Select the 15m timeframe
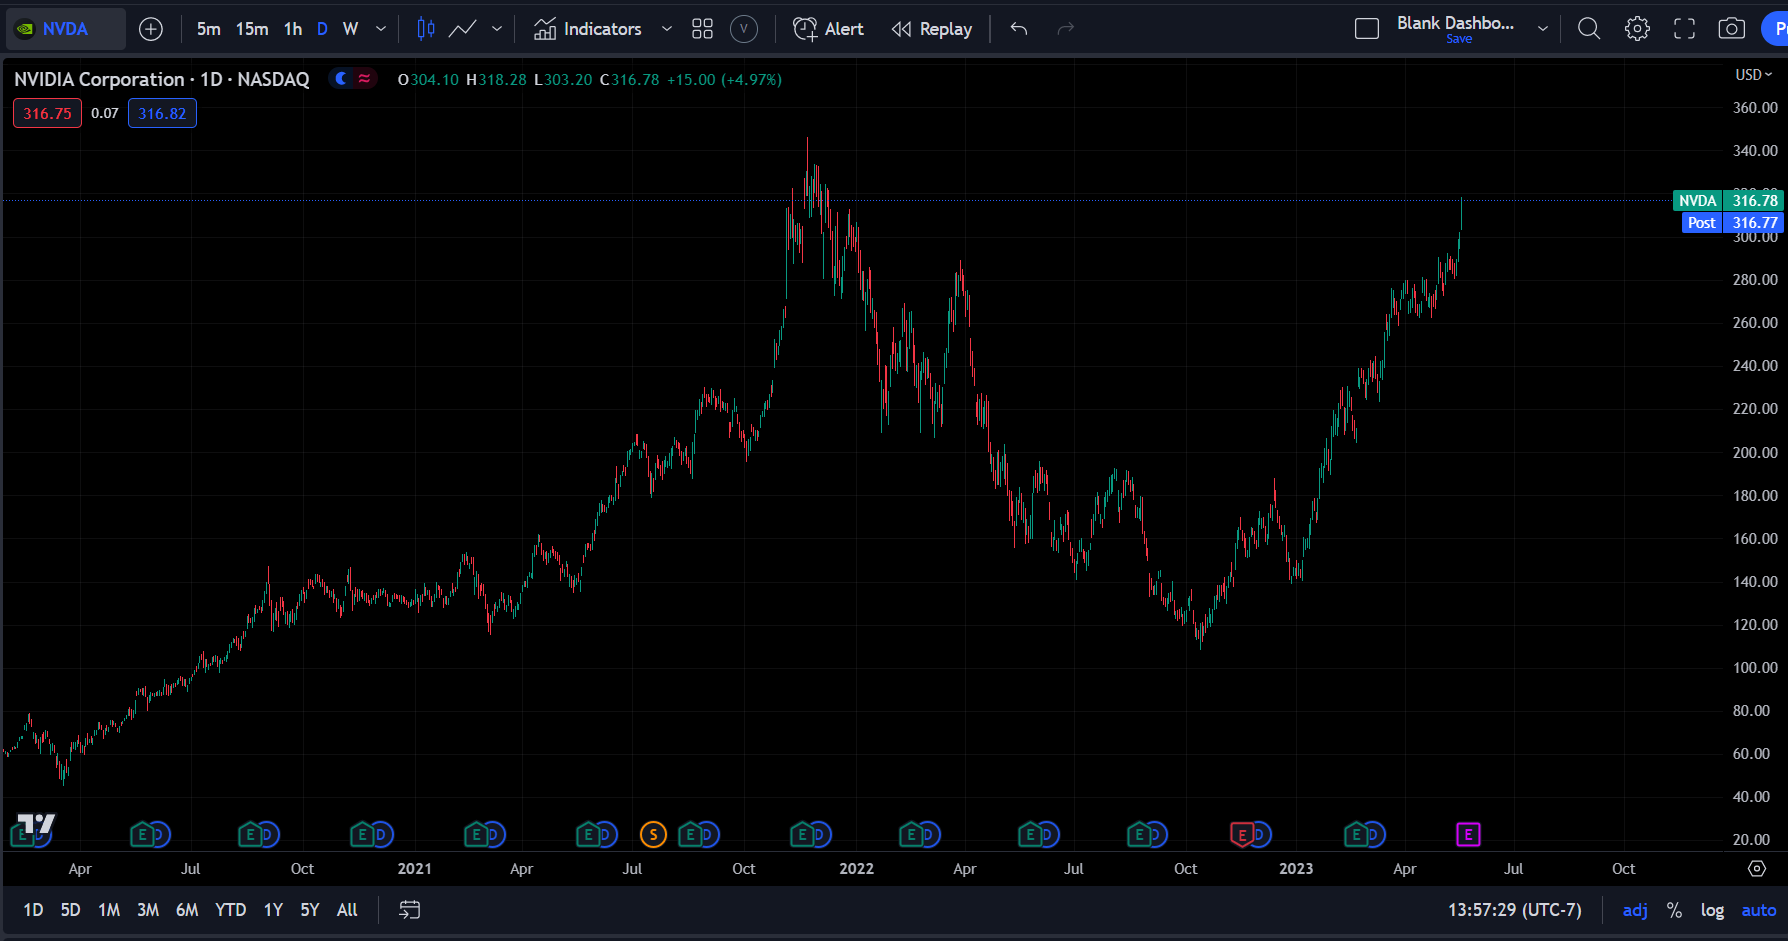The width and height of the screenshot is (1788, 941). pos(252,29)
